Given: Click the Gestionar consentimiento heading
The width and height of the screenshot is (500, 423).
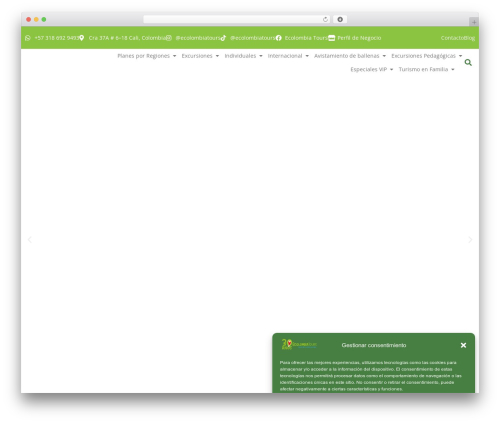Looking at the screenshot, I should [374, 345].
